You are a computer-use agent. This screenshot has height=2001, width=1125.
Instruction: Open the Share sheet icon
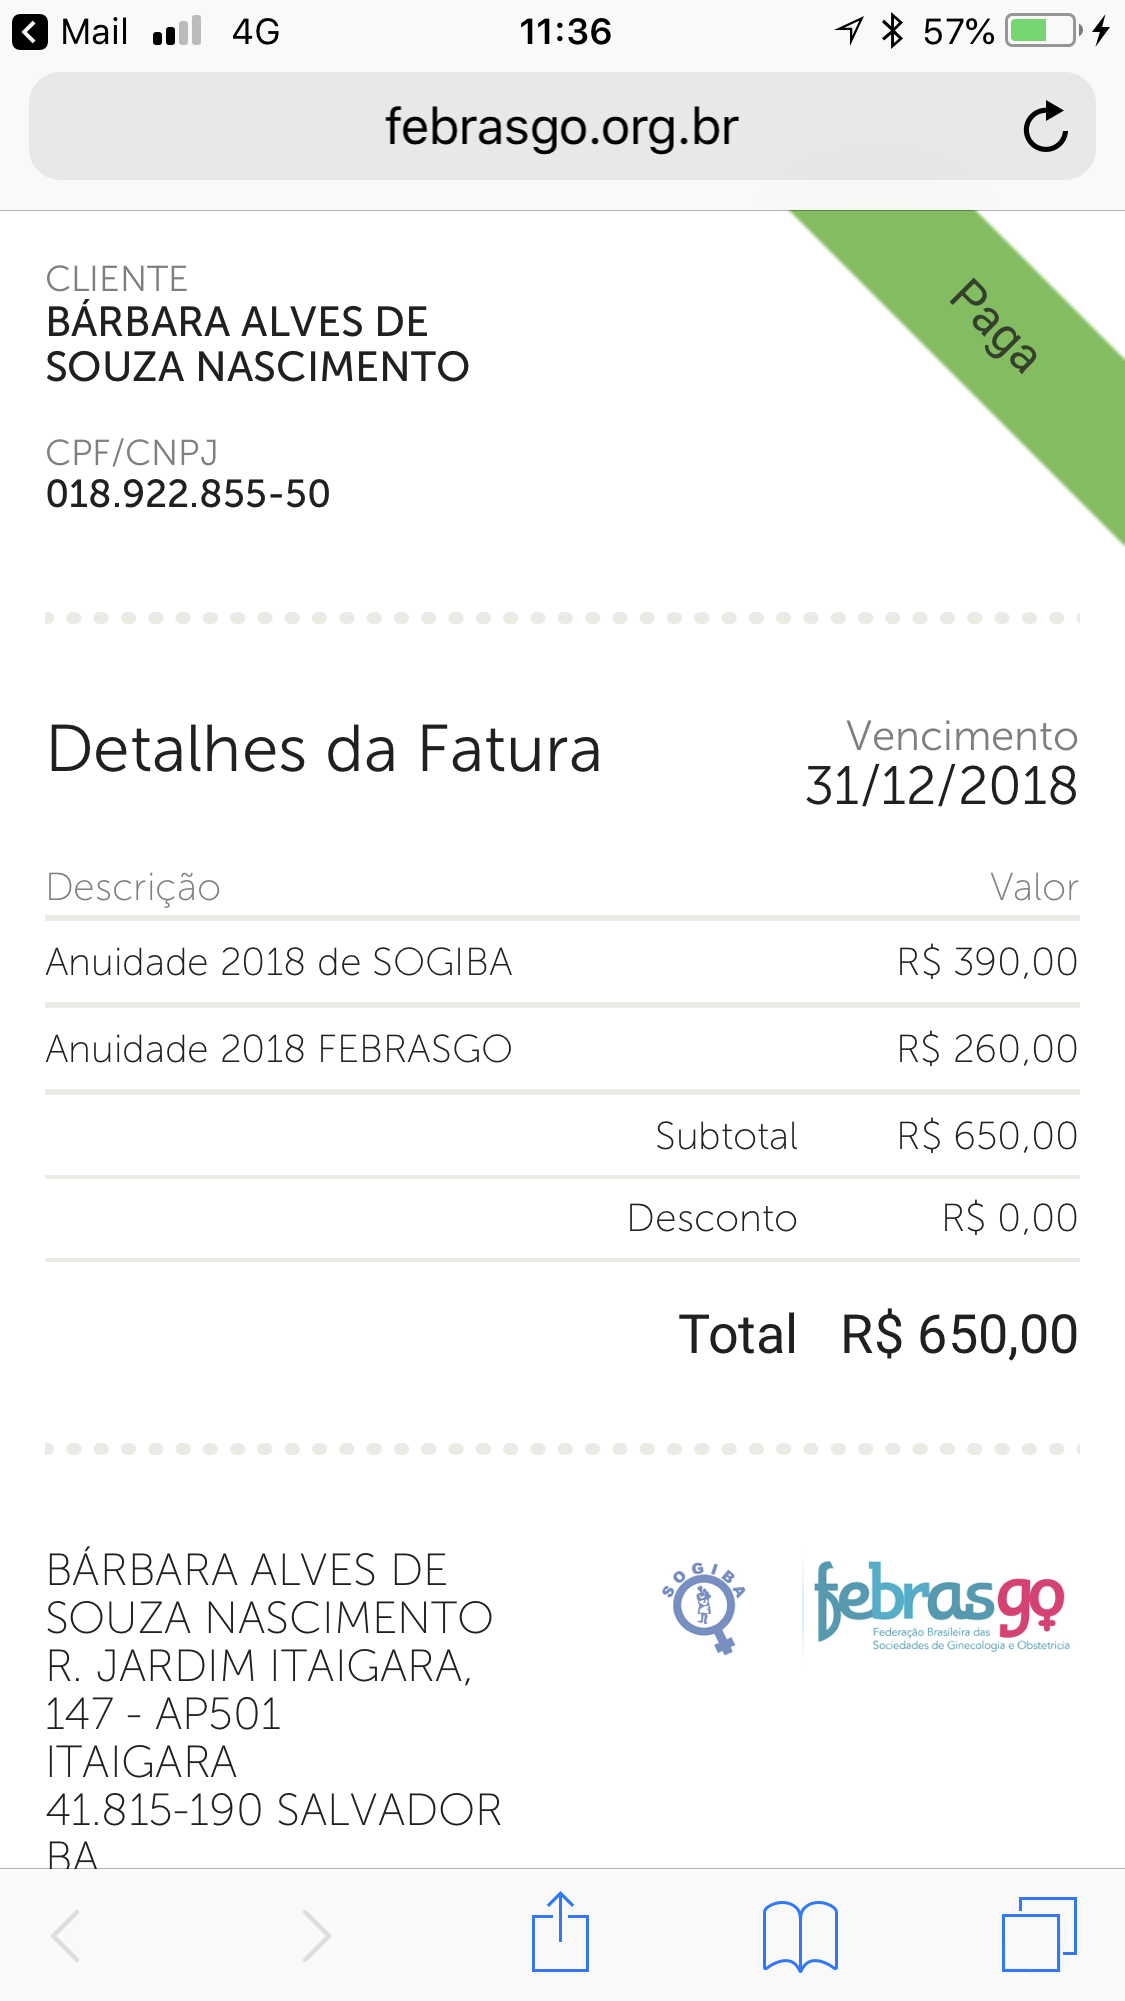(560, 1933)
